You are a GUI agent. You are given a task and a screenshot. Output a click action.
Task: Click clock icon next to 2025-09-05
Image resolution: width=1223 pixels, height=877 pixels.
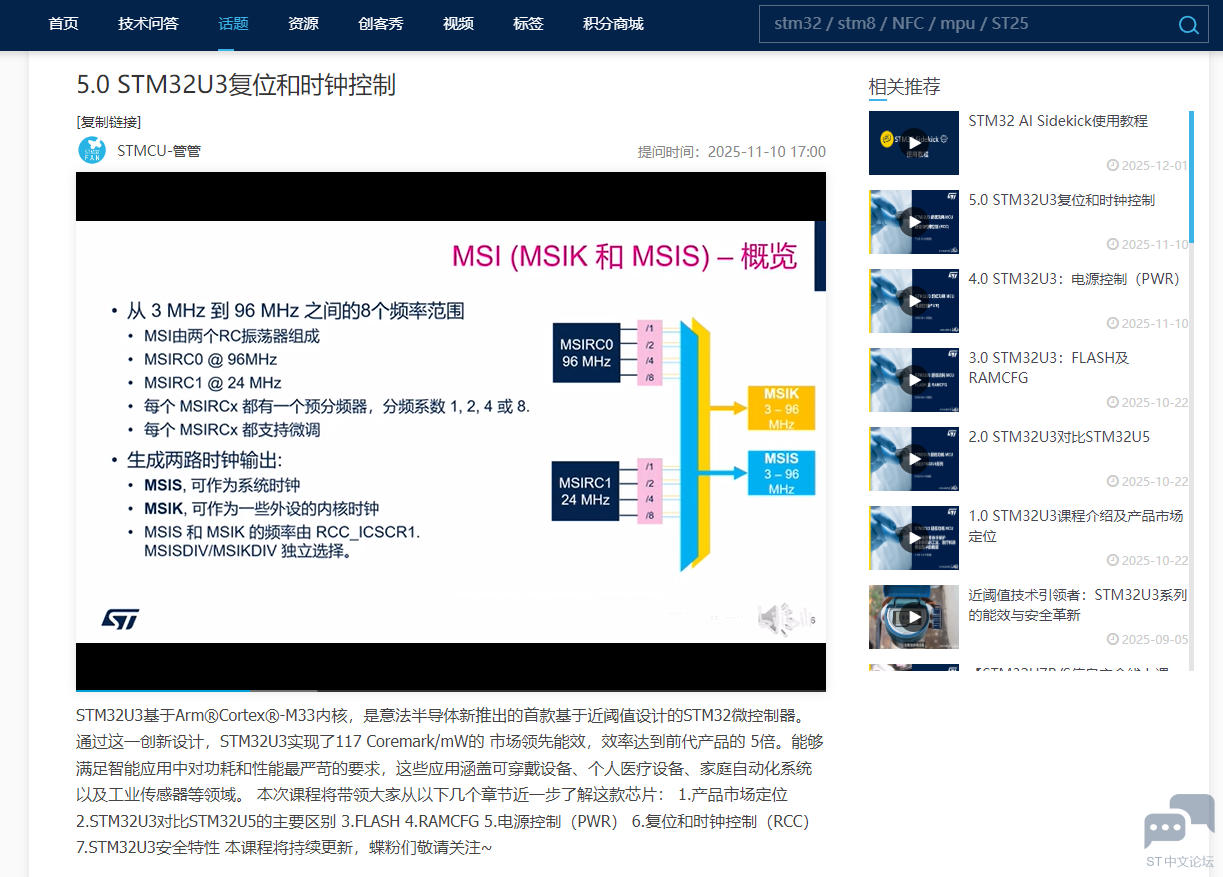1113,639
